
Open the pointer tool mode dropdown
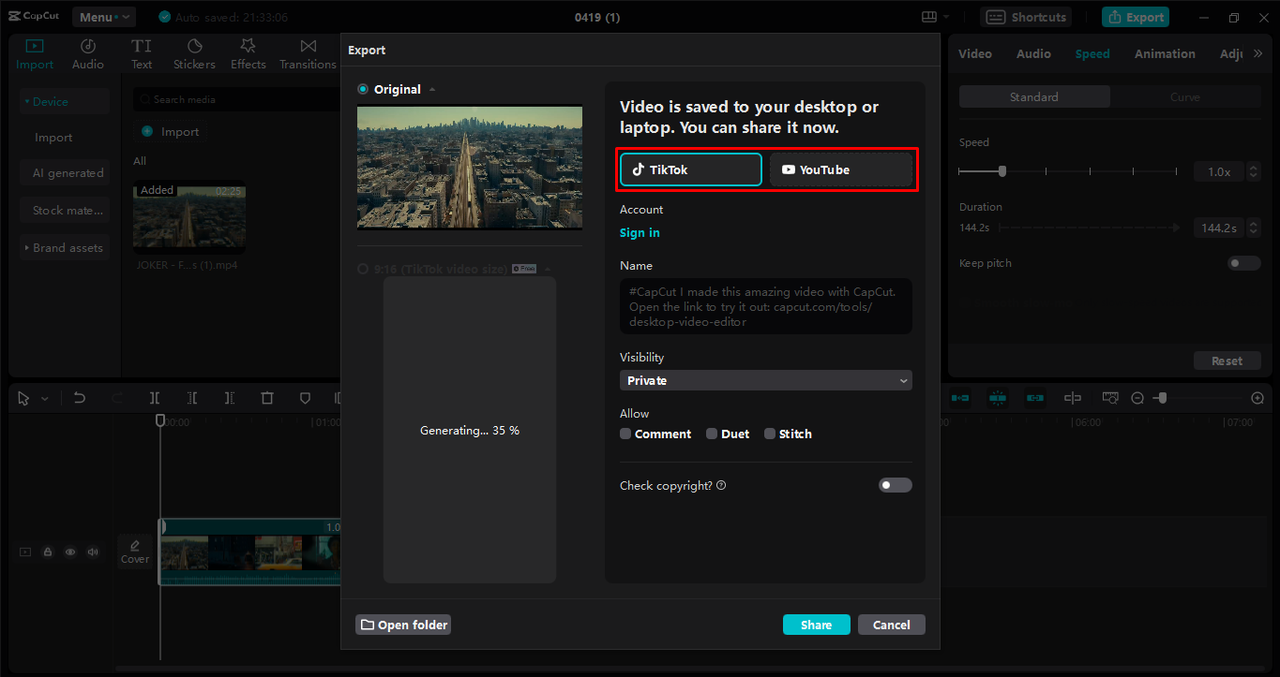pyautogui.click(x=44, y=399)
